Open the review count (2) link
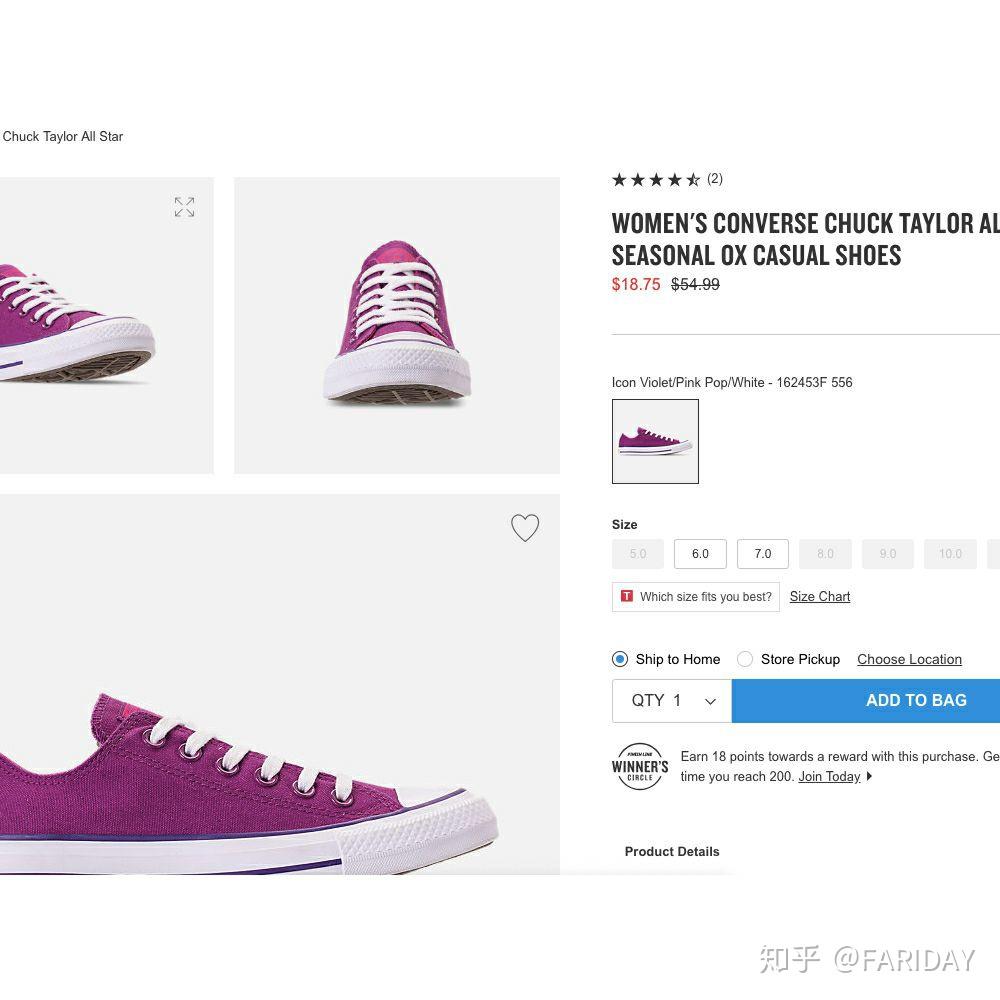This screenshot has height=1000, width=1000. coord(715,179)
